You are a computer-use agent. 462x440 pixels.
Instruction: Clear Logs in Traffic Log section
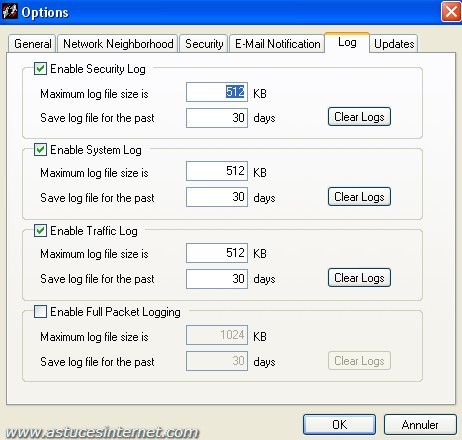[x=359, y=278]
